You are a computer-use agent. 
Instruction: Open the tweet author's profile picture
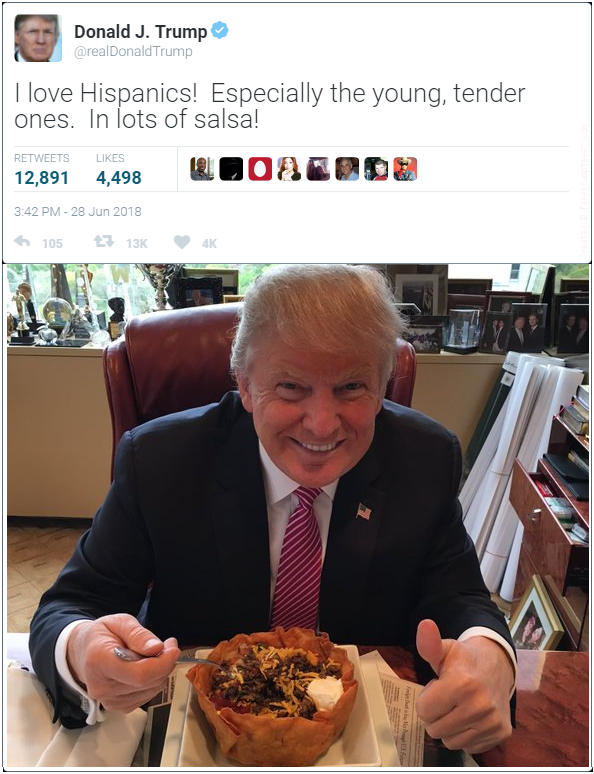point(38,38)
